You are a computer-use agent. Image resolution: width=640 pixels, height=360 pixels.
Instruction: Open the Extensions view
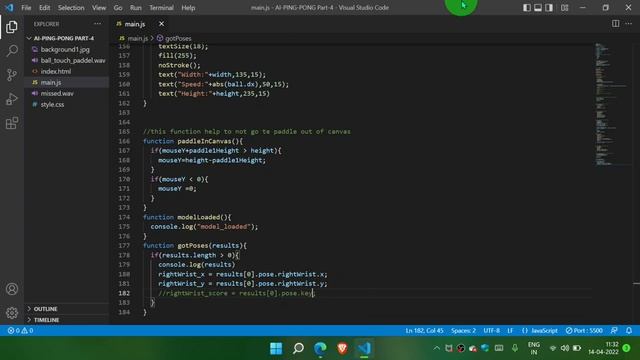12,123
